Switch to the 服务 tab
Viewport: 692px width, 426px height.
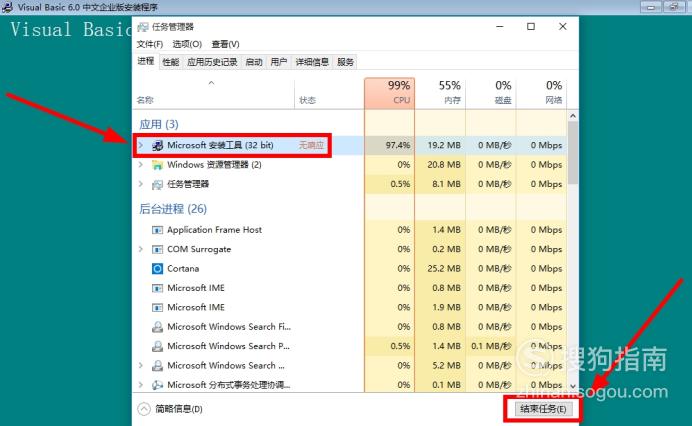click(346, 62)
